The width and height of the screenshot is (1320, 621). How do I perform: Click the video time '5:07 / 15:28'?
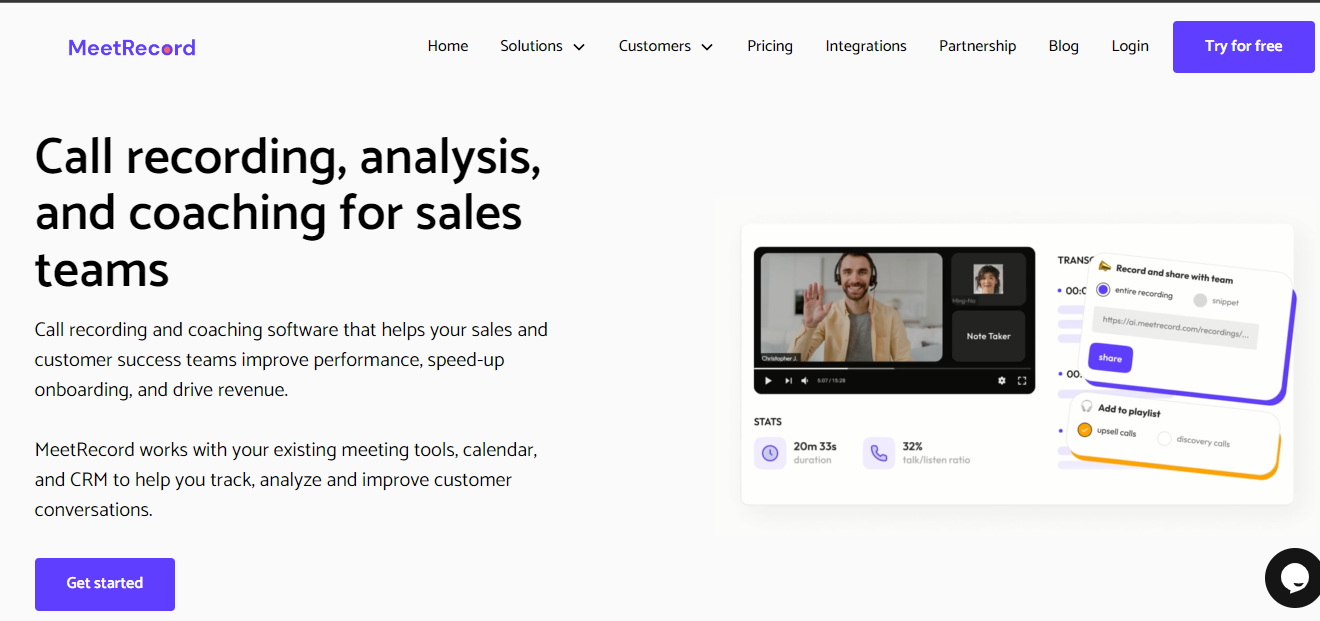click(x=831, y=381)
